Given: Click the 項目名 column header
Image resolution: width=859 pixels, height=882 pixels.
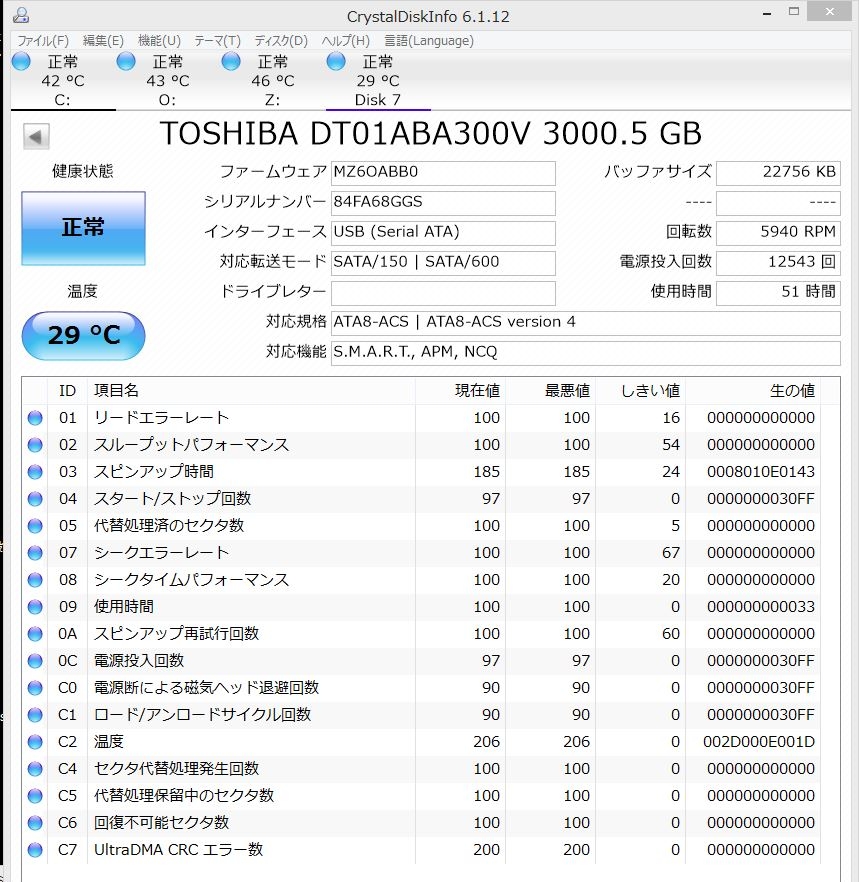Looking at the screenshot, I should click(251, 390).
